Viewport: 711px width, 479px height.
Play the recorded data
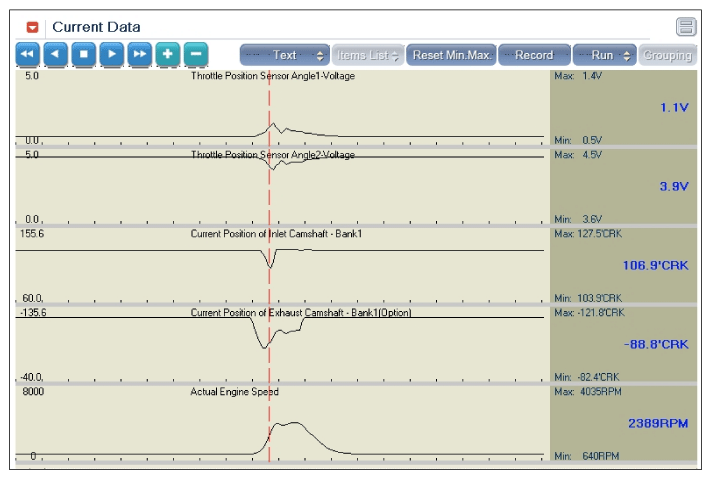(x=112, y=54)
